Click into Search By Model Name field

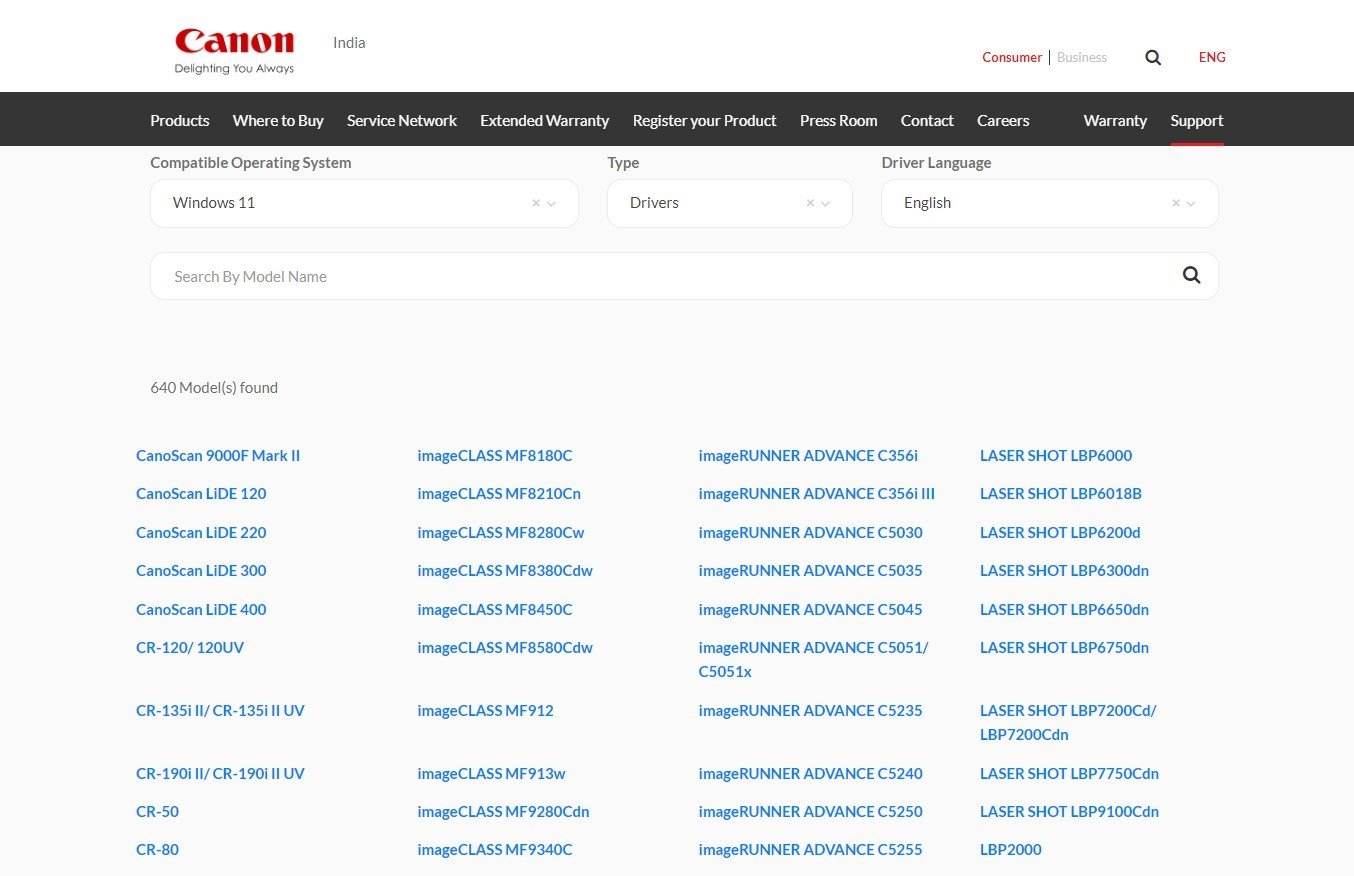[664, 276]
